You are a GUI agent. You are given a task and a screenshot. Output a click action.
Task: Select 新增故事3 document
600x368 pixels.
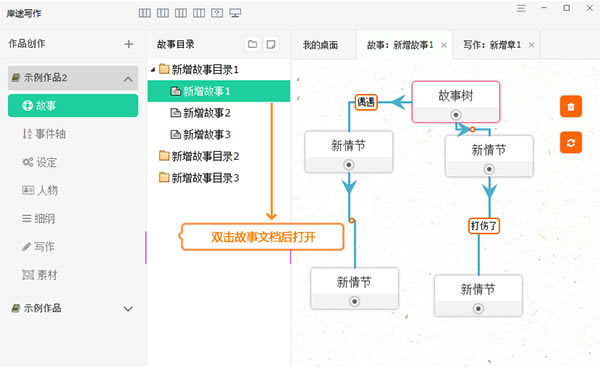(201, 135)
